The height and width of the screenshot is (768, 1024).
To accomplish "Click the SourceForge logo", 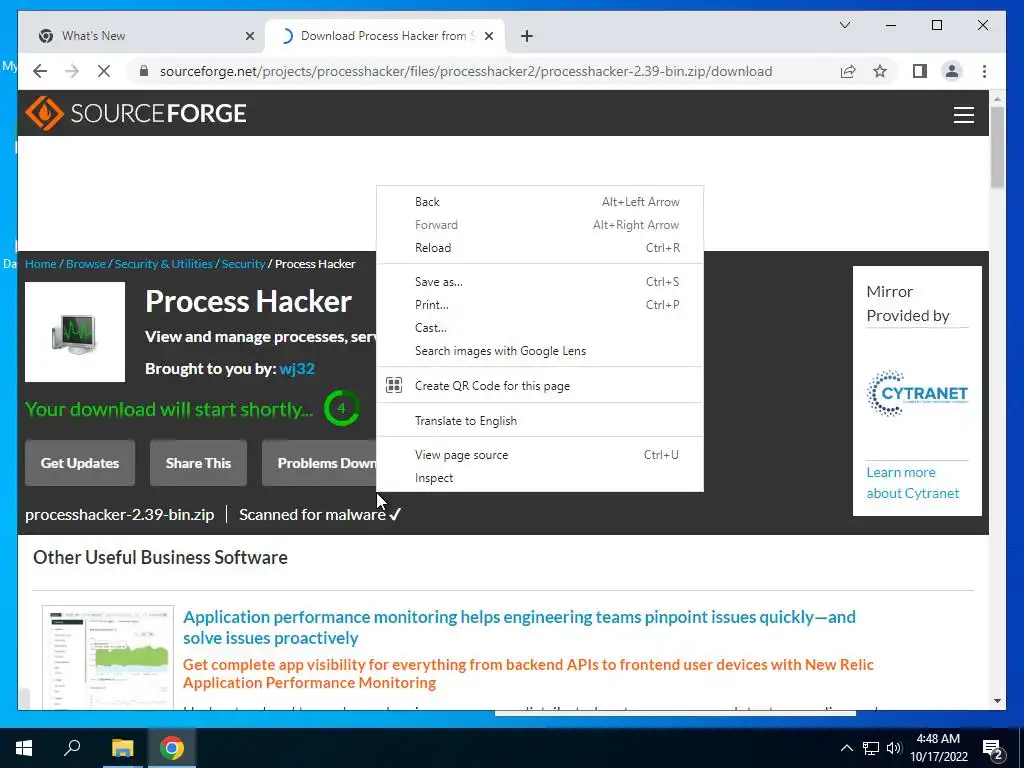I will (136, 113).
